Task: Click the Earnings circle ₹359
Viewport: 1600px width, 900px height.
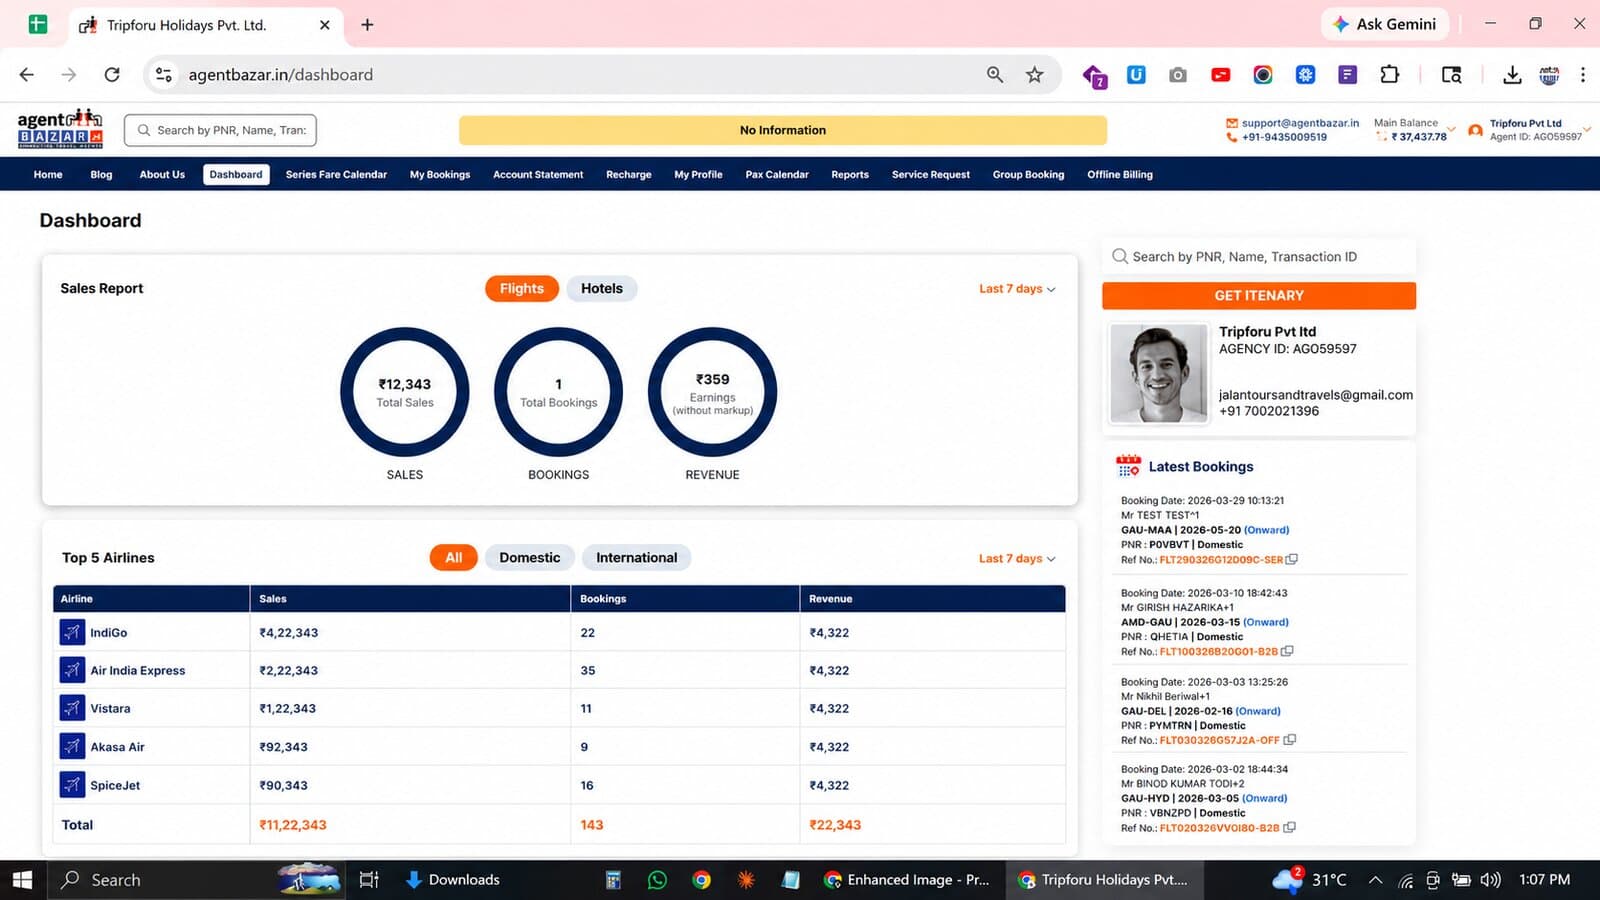Action: (x=713, y=392)
